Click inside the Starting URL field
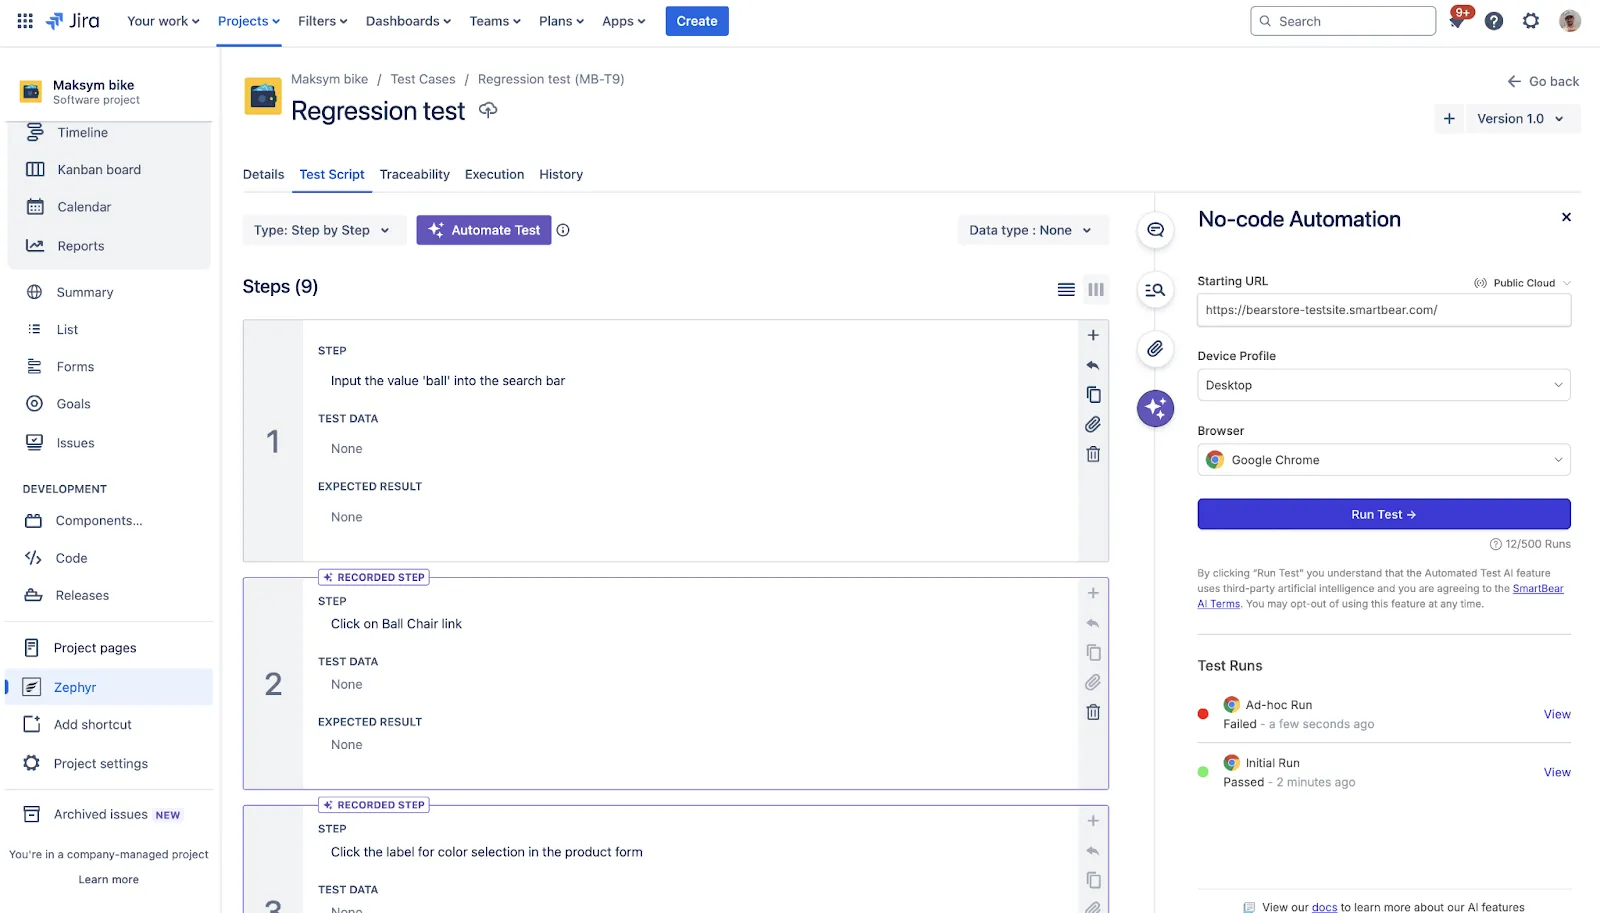Image resolution: width=1600 pixels, height=913 pixels. [x=1383, y=310]
